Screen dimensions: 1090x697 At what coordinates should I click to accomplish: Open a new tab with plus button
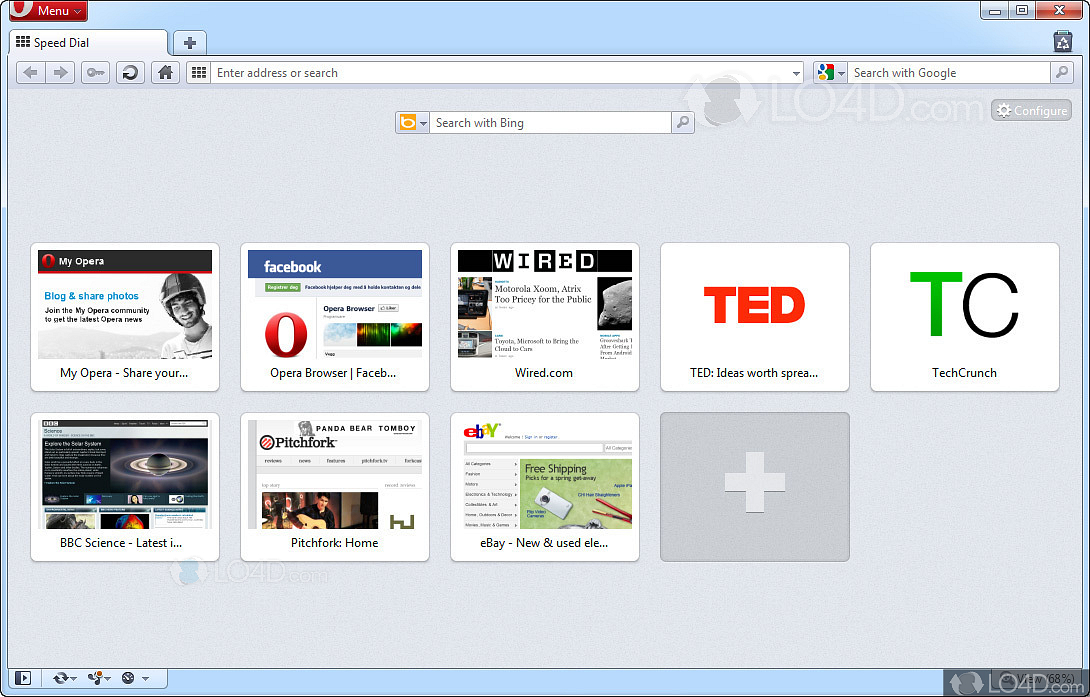190,43
